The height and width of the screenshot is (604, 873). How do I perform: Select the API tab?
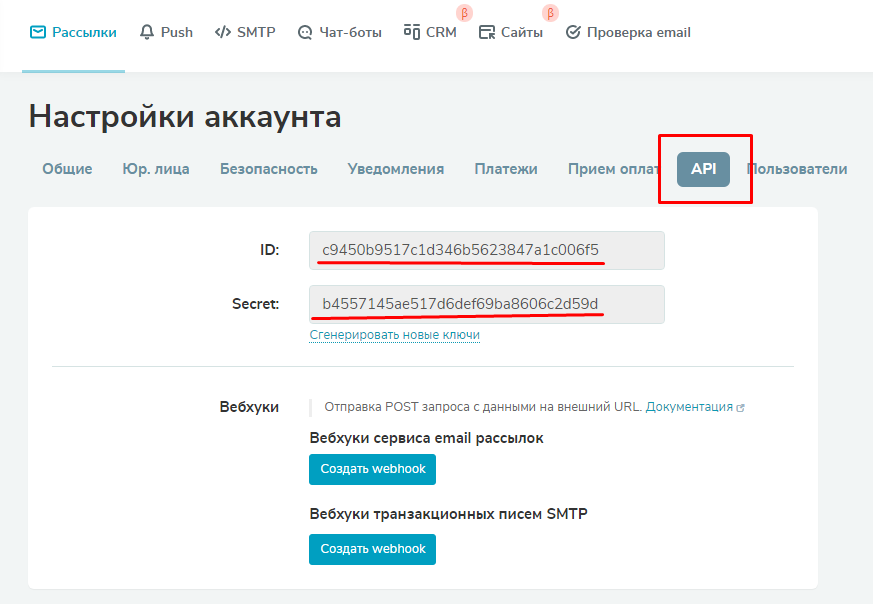tap(703, 169)
